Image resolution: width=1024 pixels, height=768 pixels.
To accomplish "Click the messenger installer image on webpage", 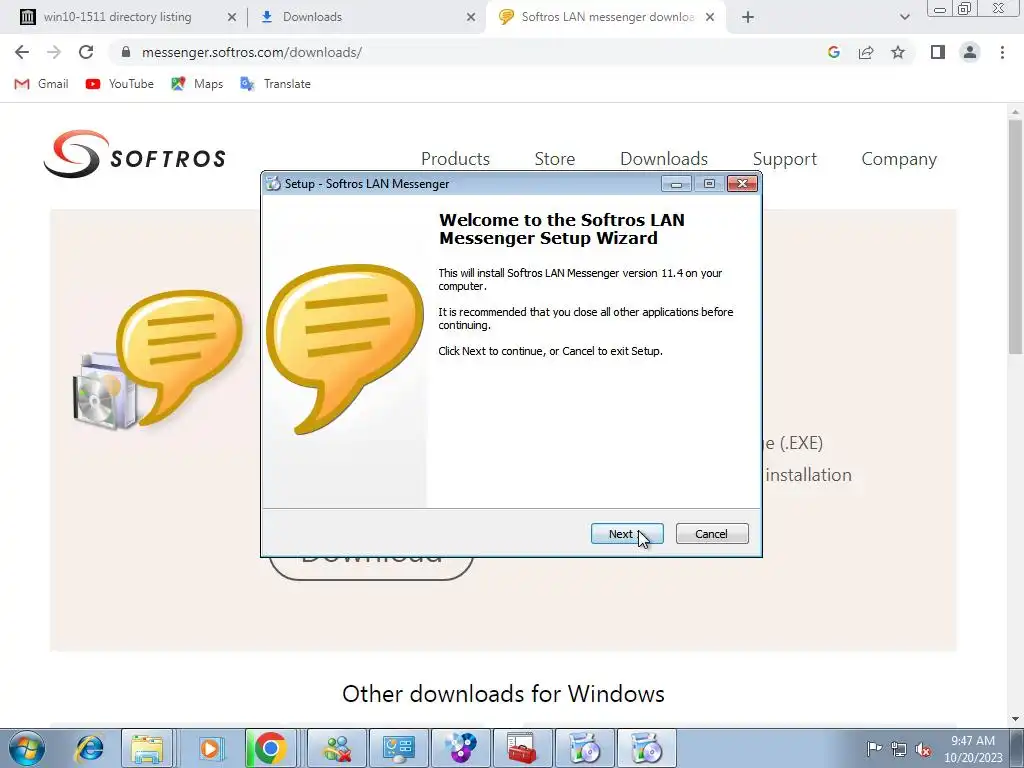I will 157,360.
